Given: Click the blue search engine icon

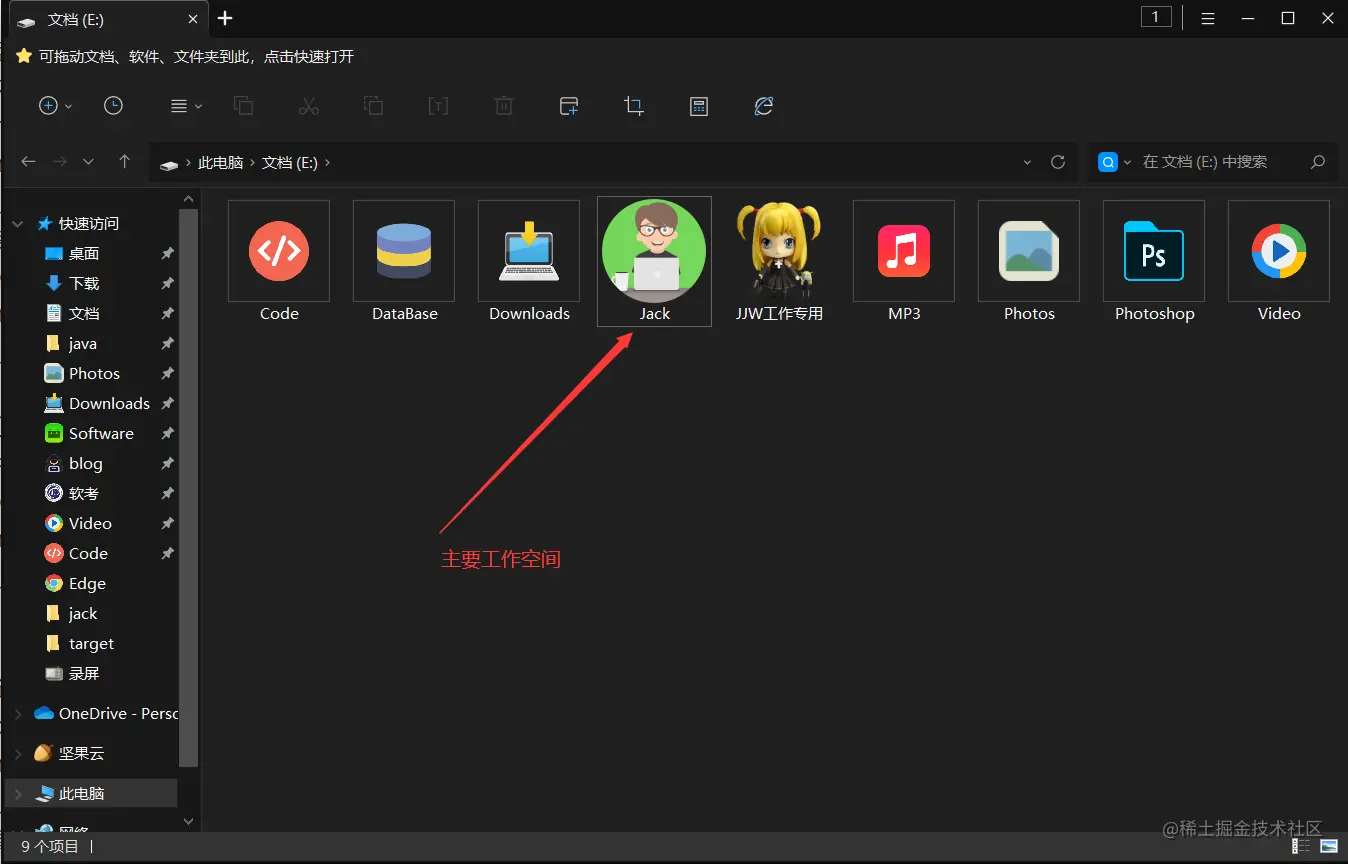Looking at the screenshot, I should [1107, 162].
